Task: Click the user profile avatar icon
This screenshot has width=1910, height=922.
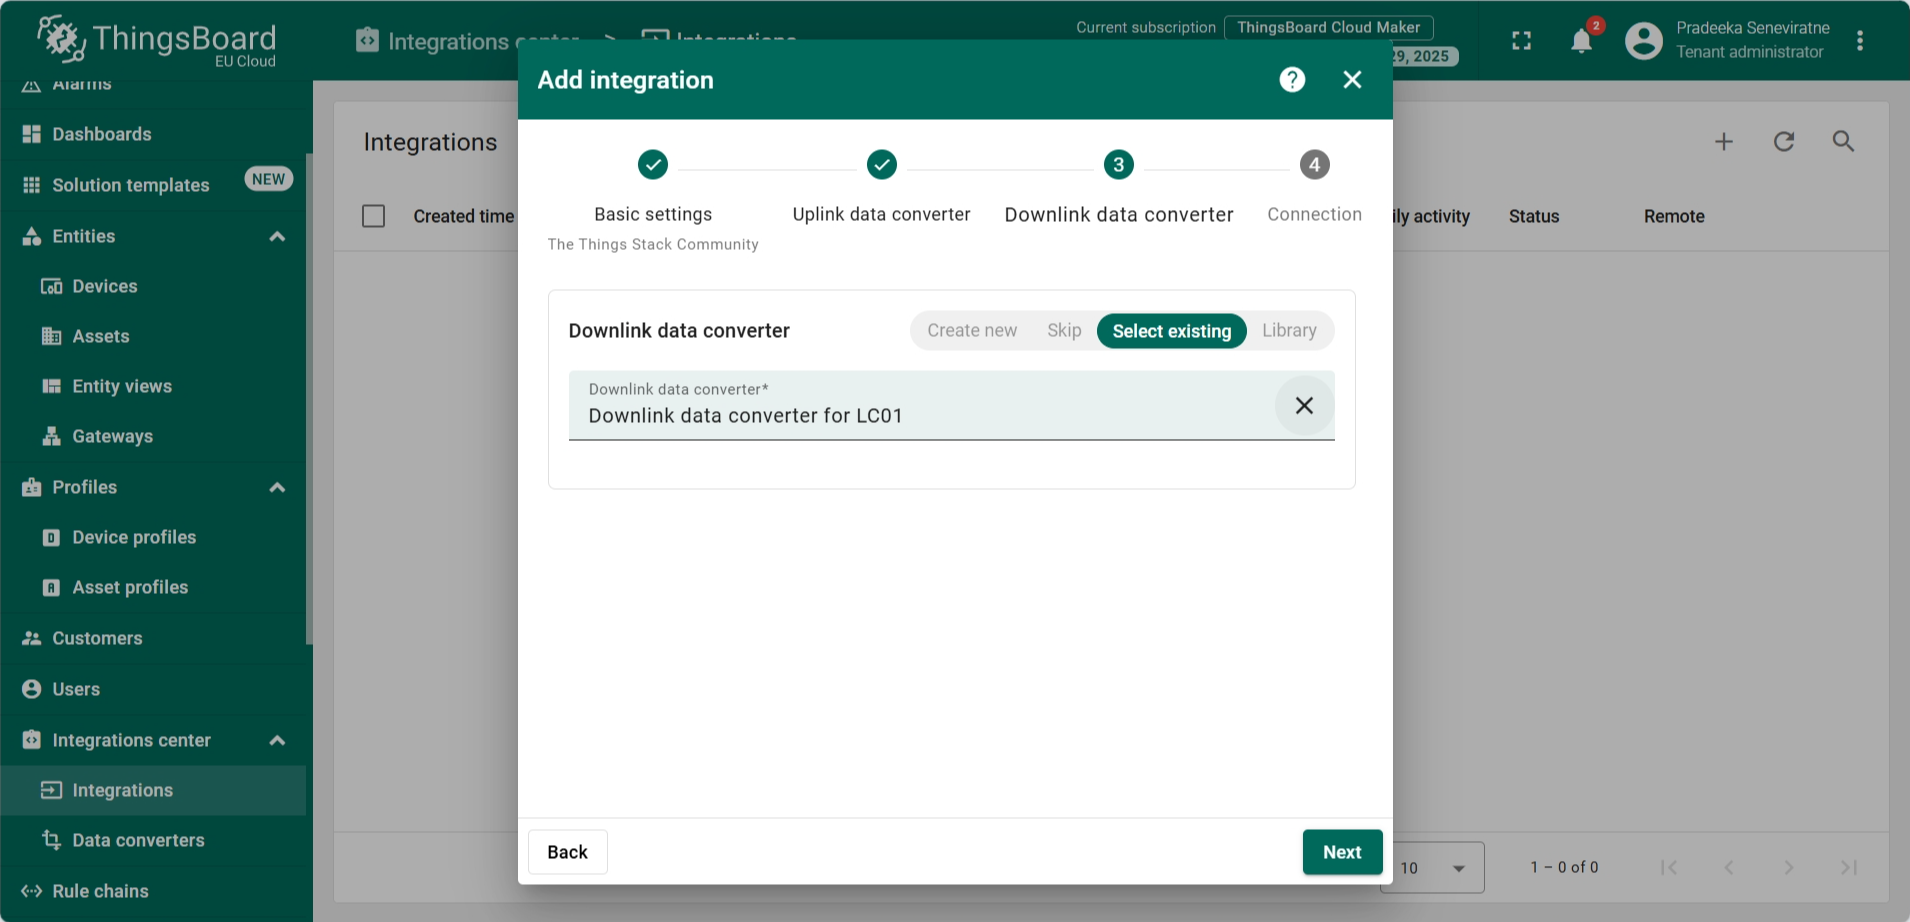Action: pos(1643,41)
